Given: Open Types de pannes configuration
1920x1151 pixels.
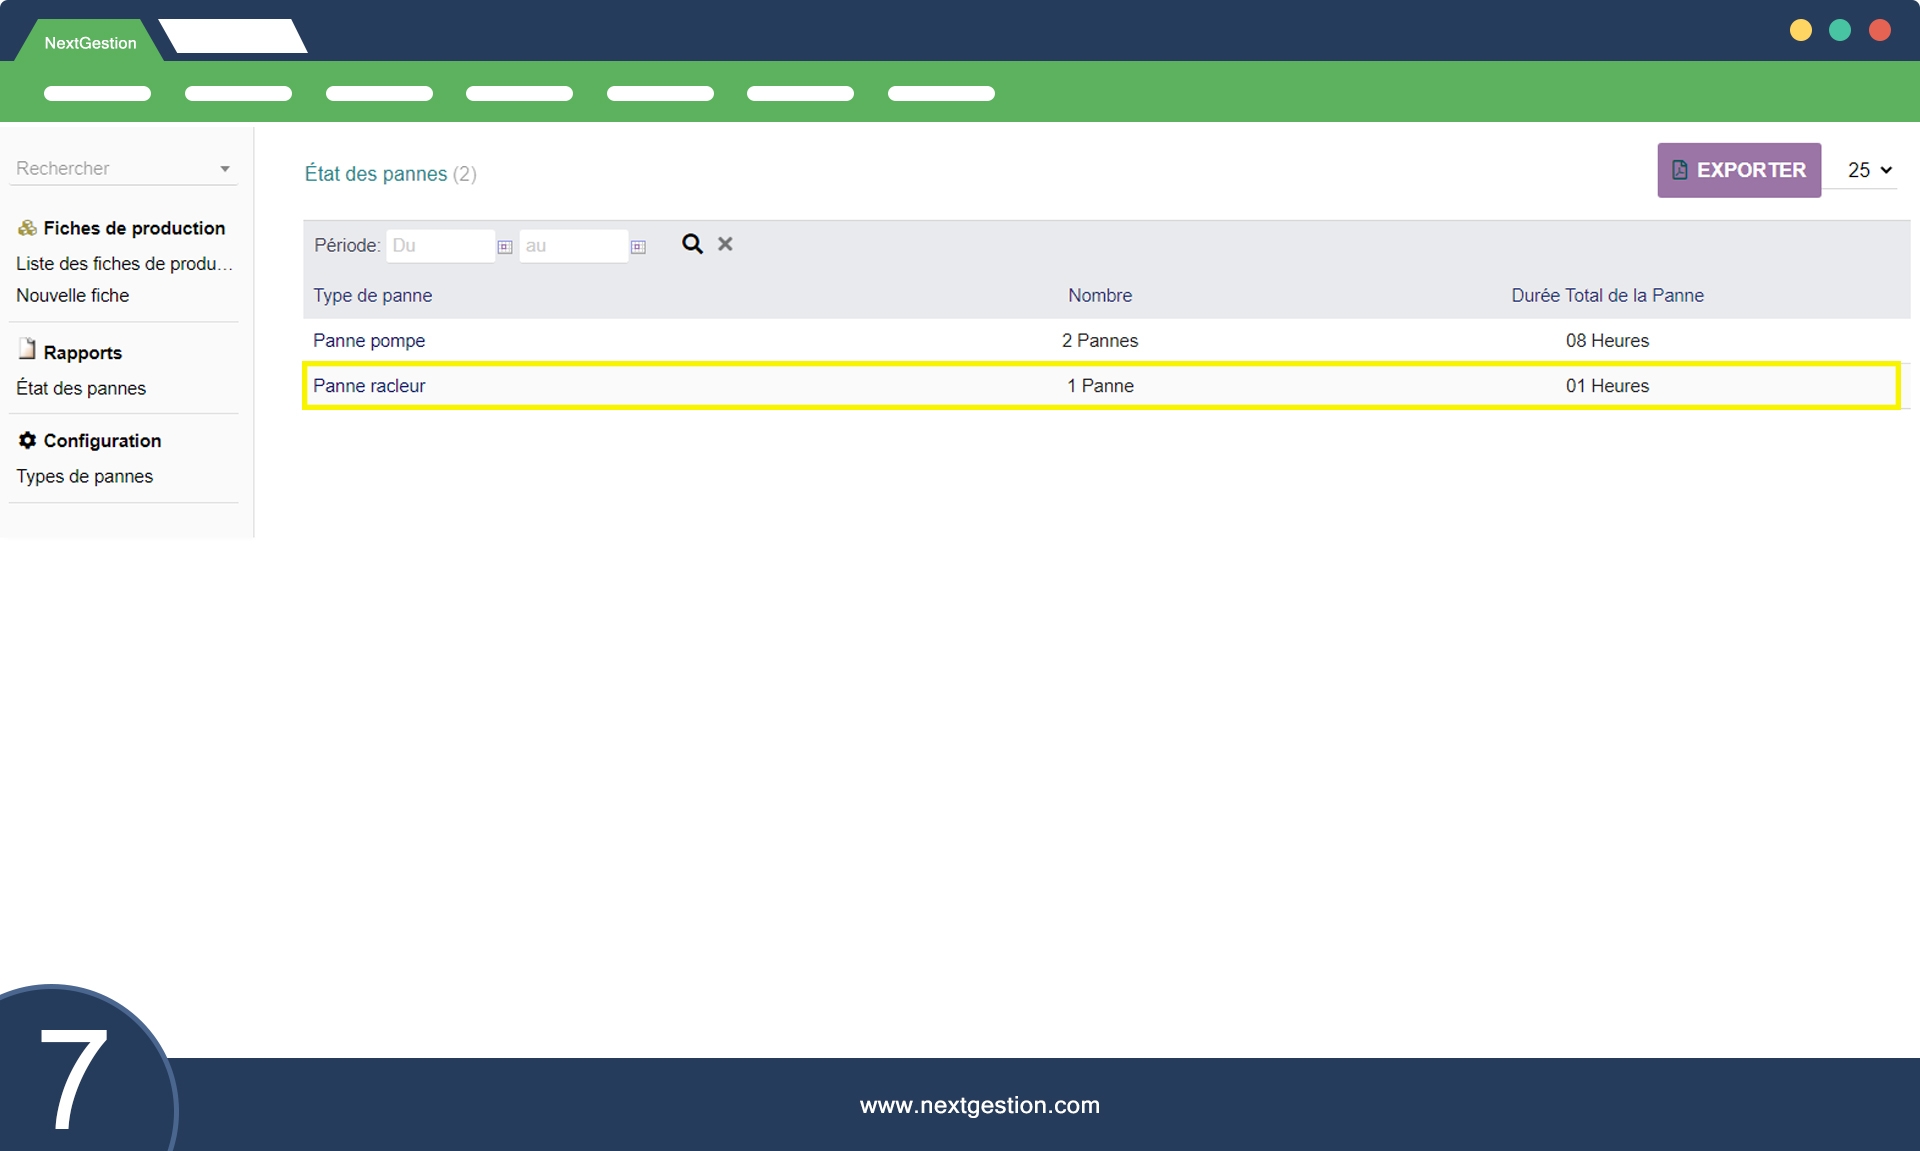Looking at the screenshot, I should 85,477.
